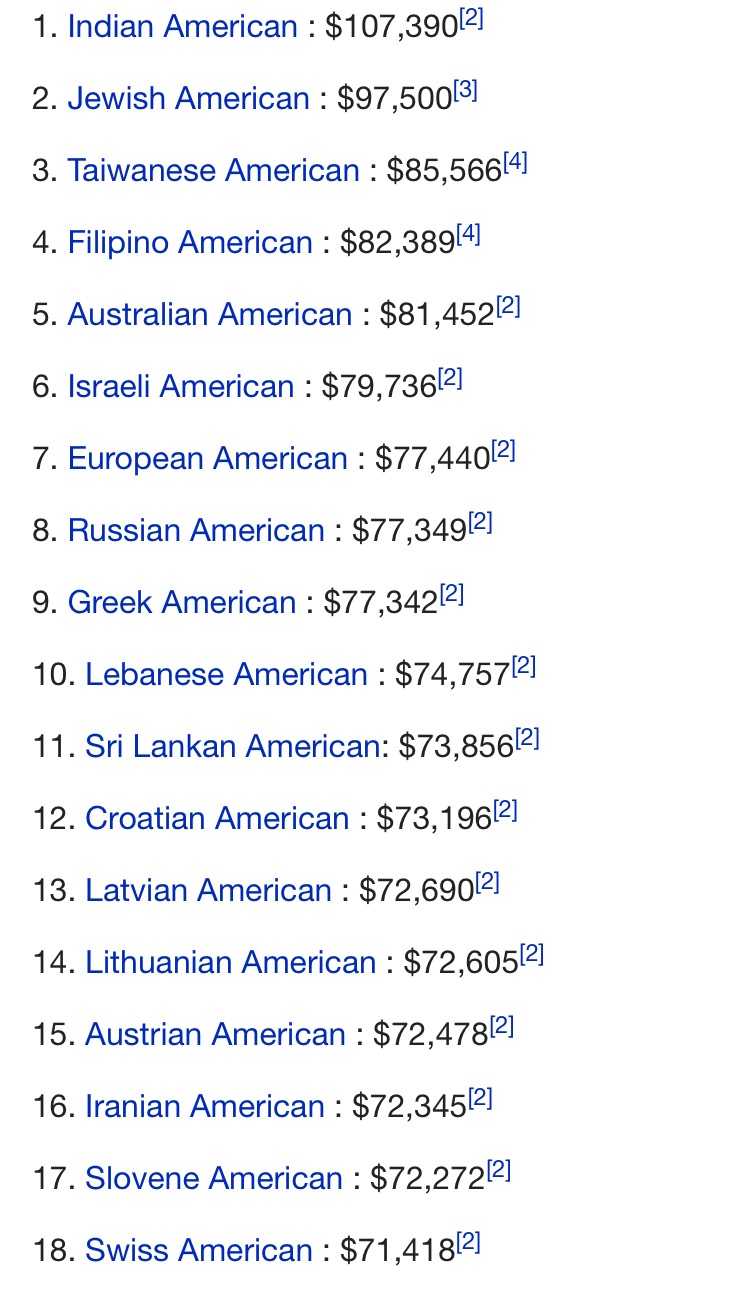Open the Filipino American page
This screenshot has height=1290, width=750.
(190, 243)
